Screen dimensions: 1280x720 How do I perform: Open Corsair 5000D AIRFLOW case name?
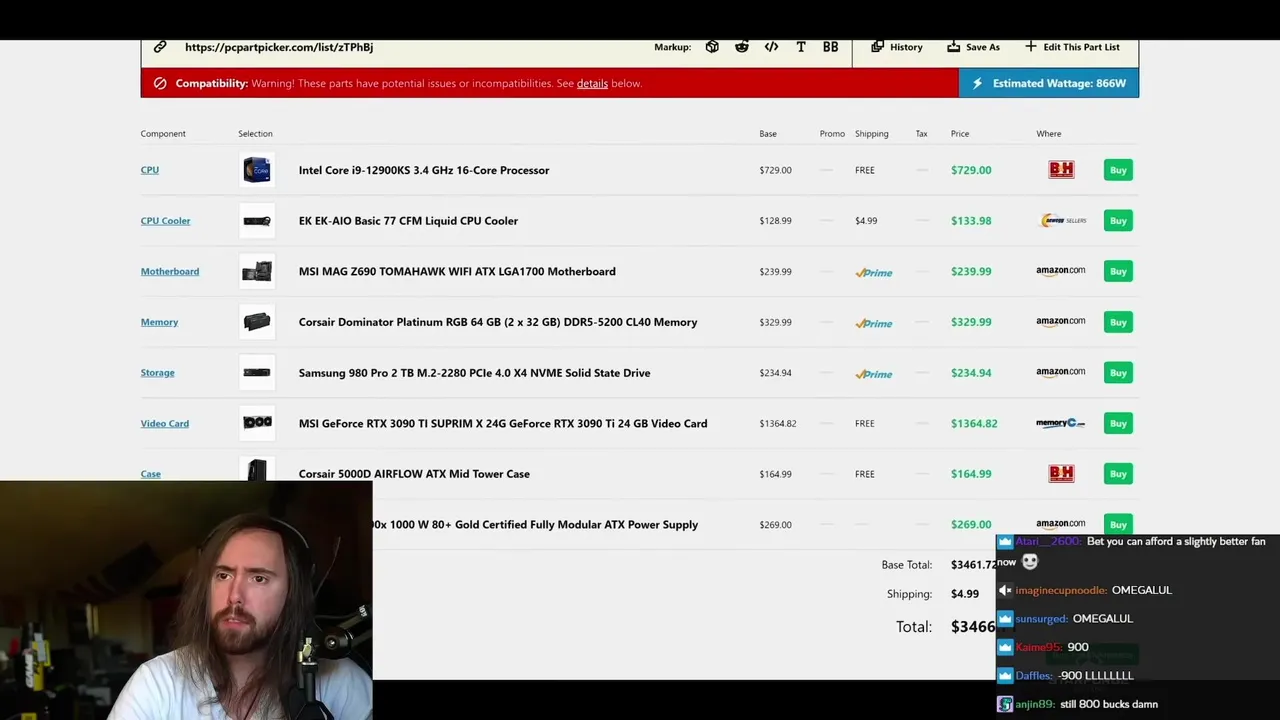tap(414, 474)
